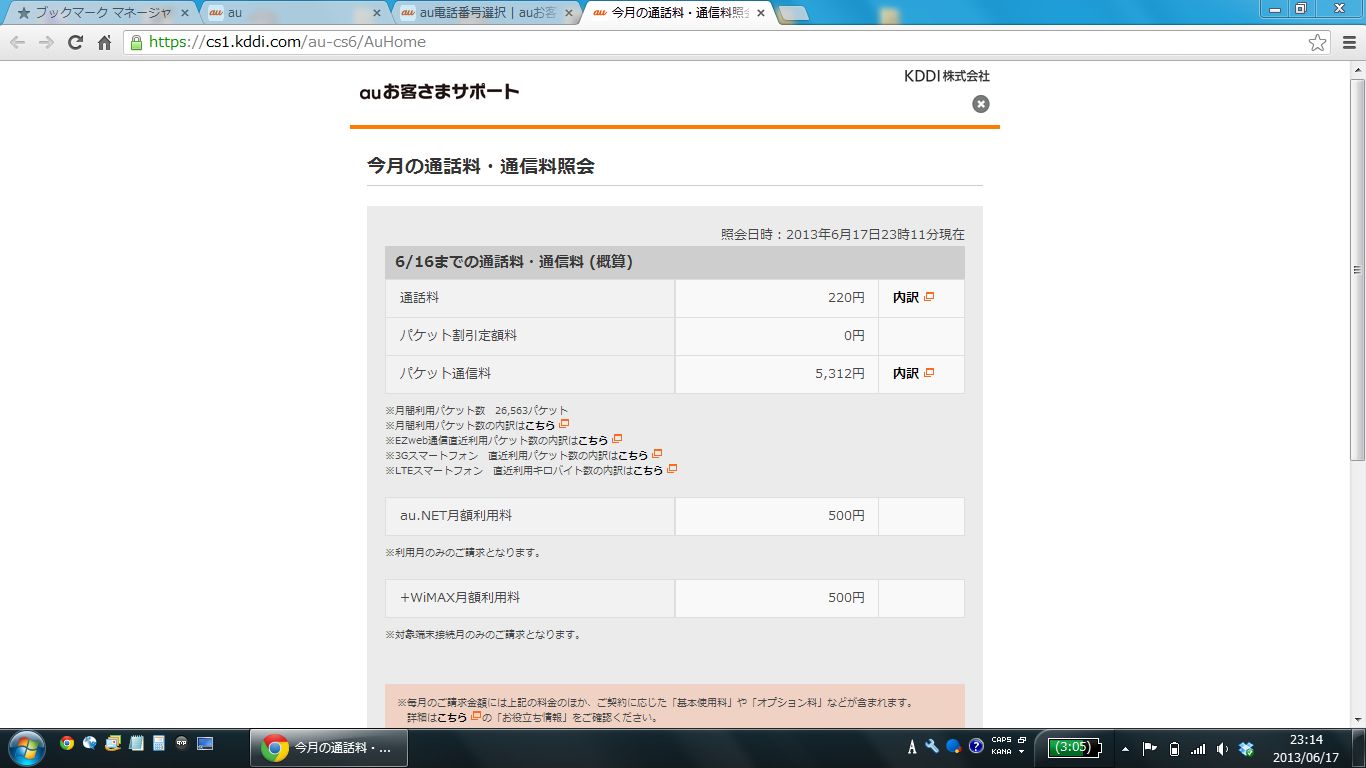This screenshot has height=768, width=1366.
Task: Open the IME input mode 'A' indicator
Action: pyautogui.click(x=912, y=747)
